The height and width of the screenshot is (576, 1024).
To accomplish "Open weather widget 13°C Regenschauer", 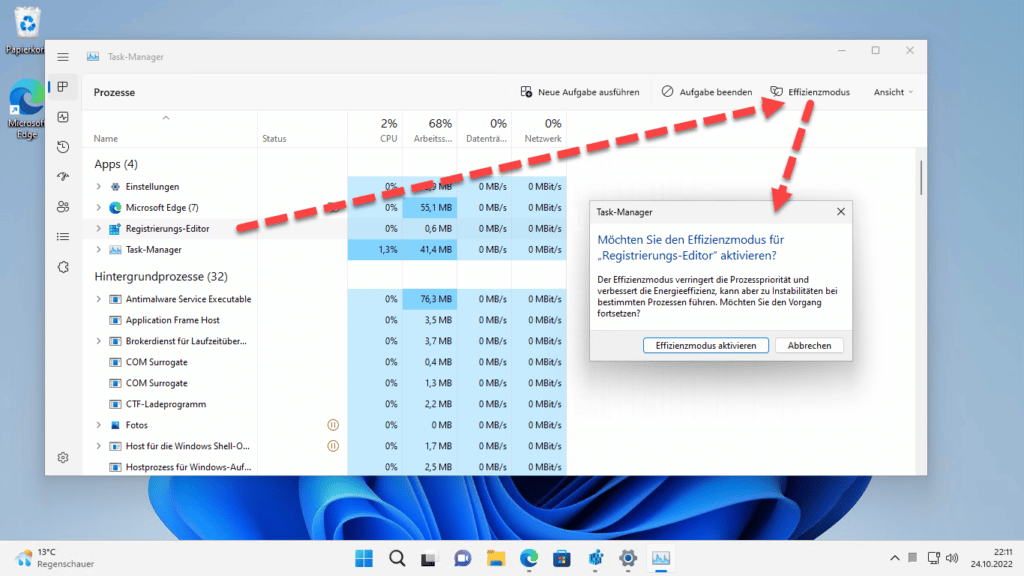I will [55, 558].
